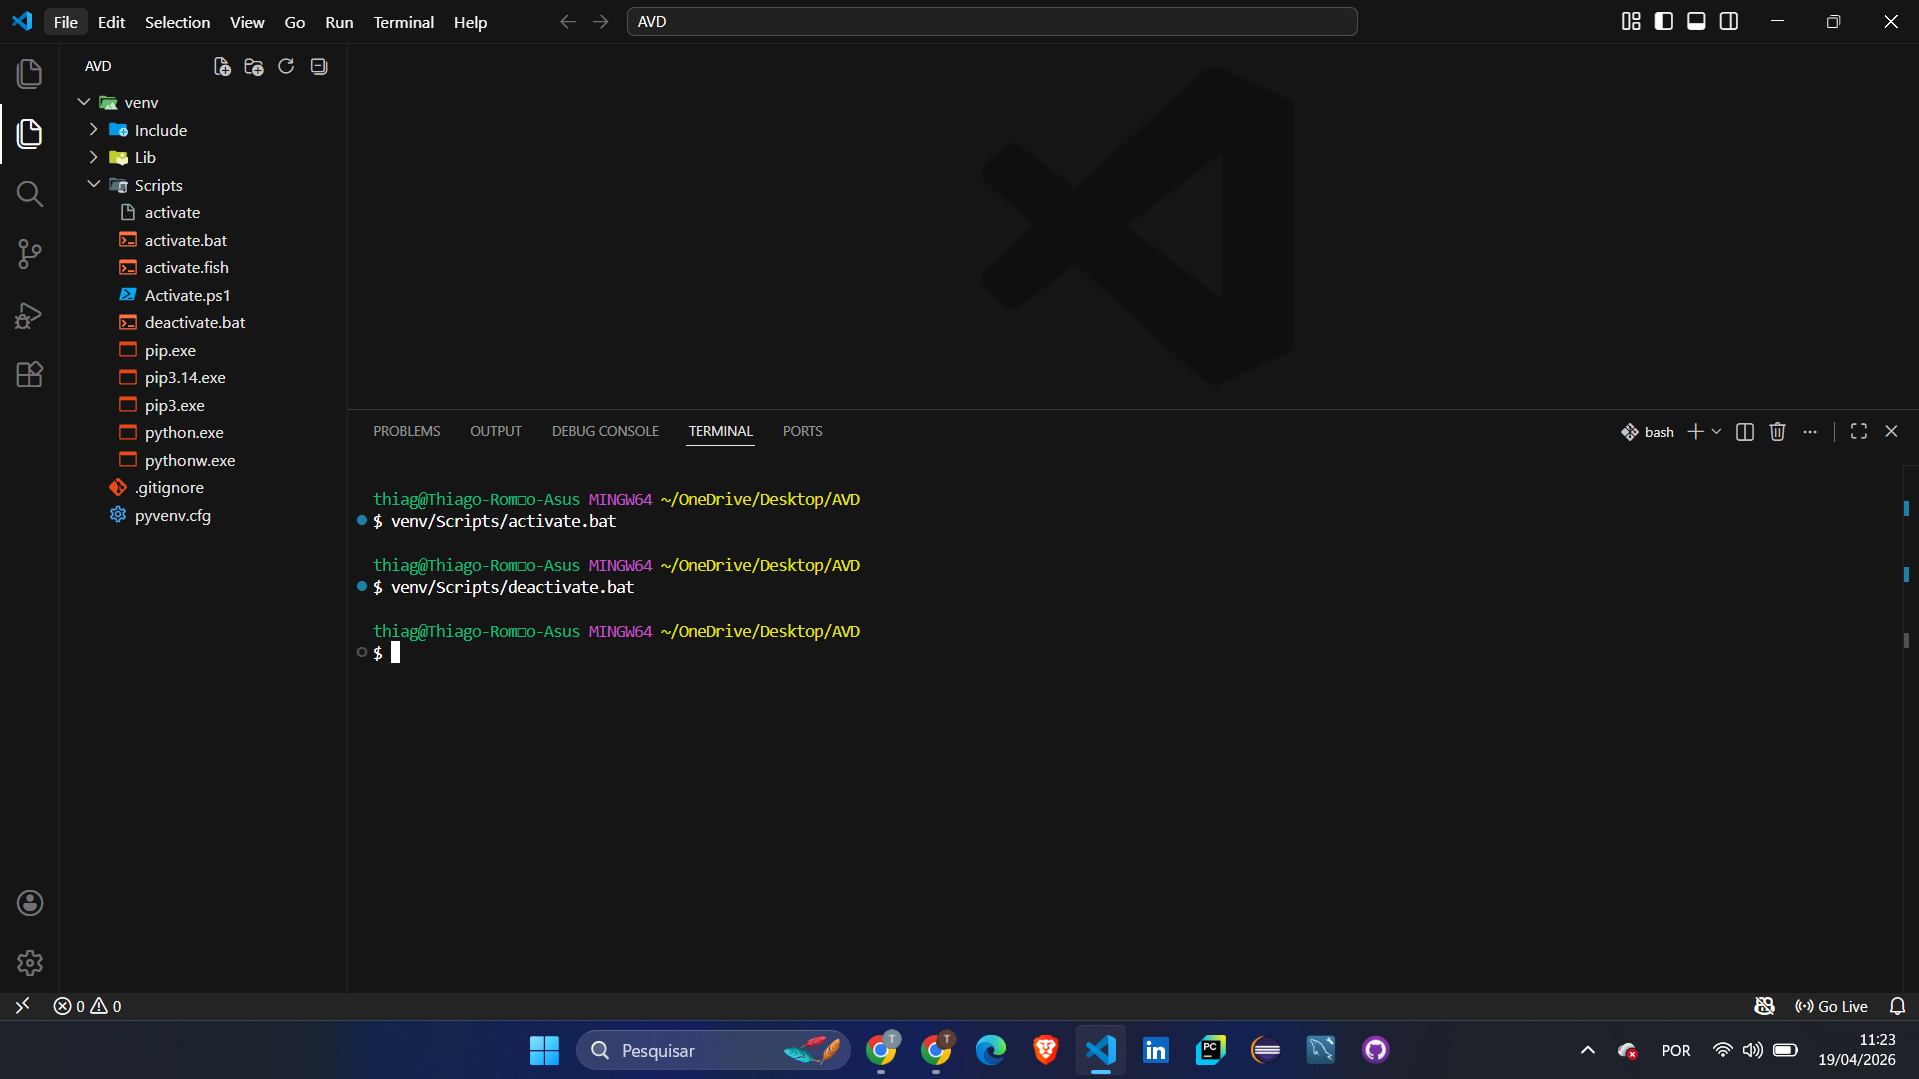
Task: Open the new terminal profile dropdown arrow
Action: click(1717, 432)
